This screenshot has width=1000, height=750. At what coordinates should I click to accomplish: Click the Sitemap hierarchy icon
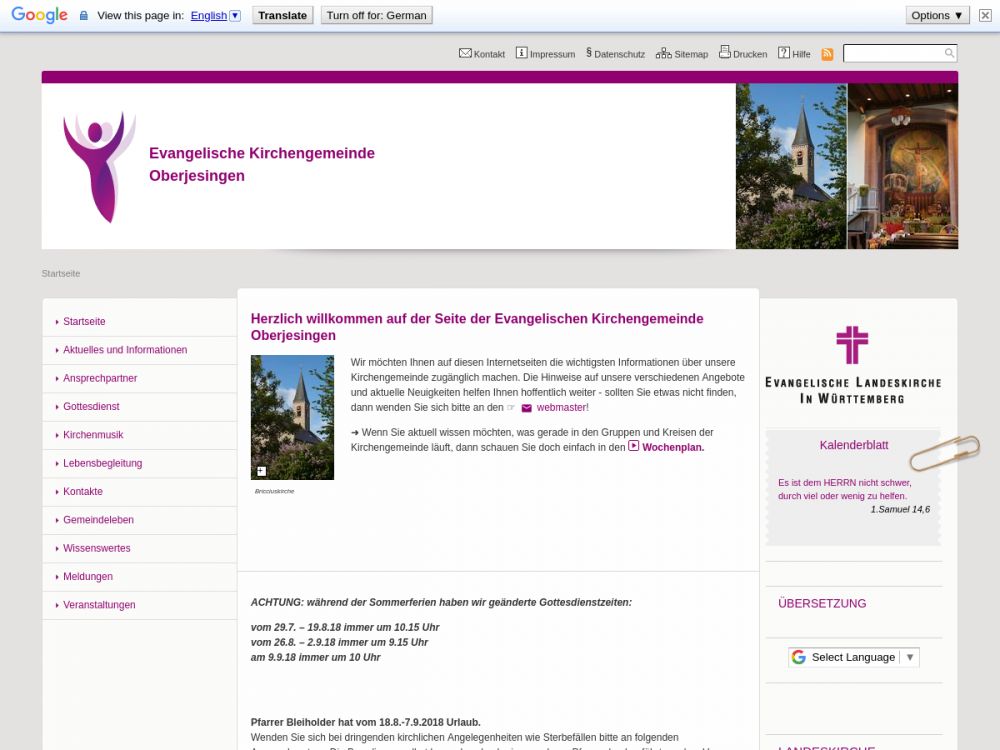(x=663, y=53)
